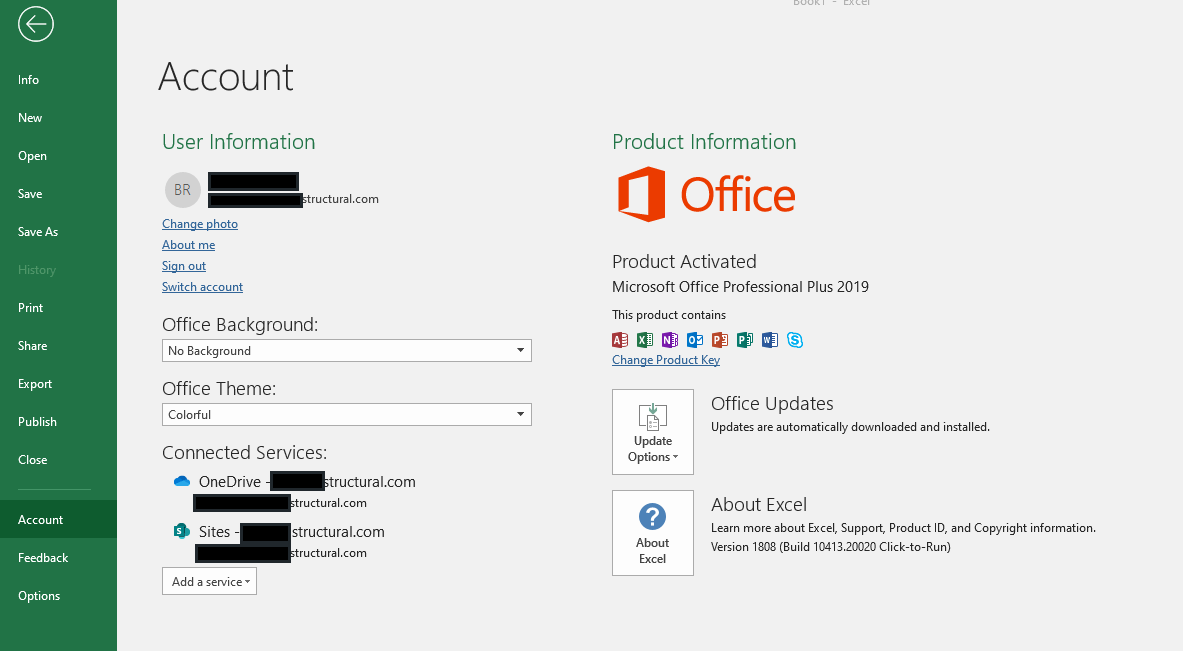Open Excel Options
Image resolution: width=1183 pixels, height=651 pixels.
(39, 596)
